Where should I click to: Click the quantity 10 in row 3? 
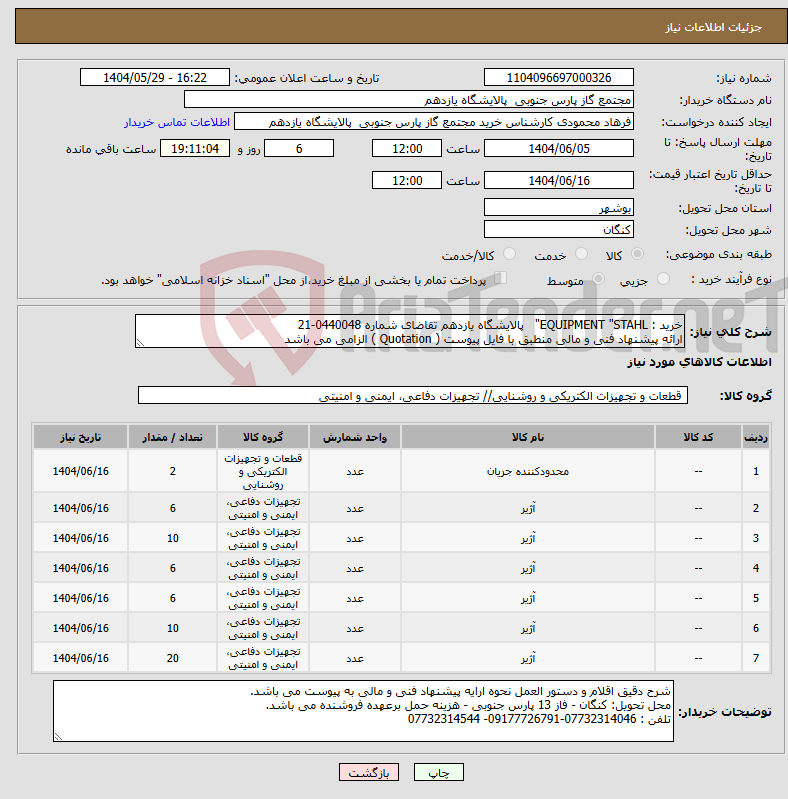pyautogui.click(x=173, y=538)
